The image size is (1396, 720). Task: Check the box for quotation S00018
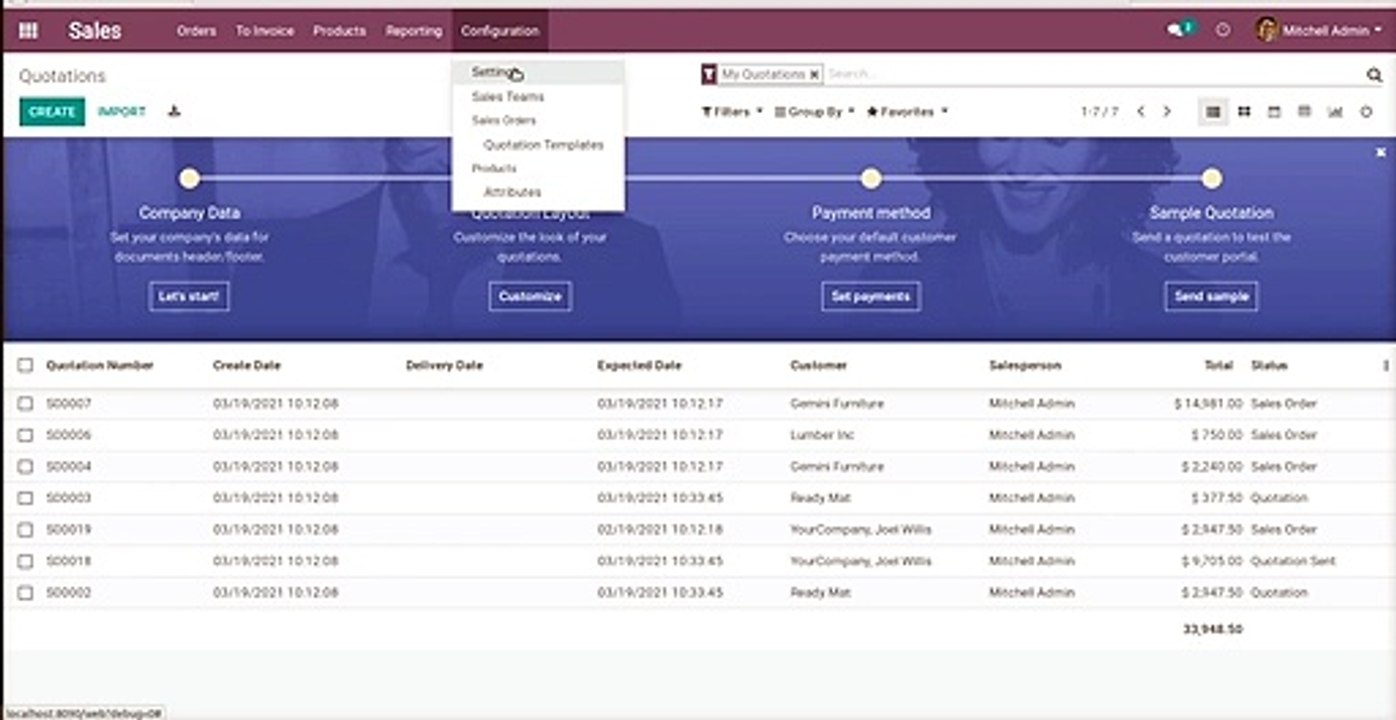point(25,562)
